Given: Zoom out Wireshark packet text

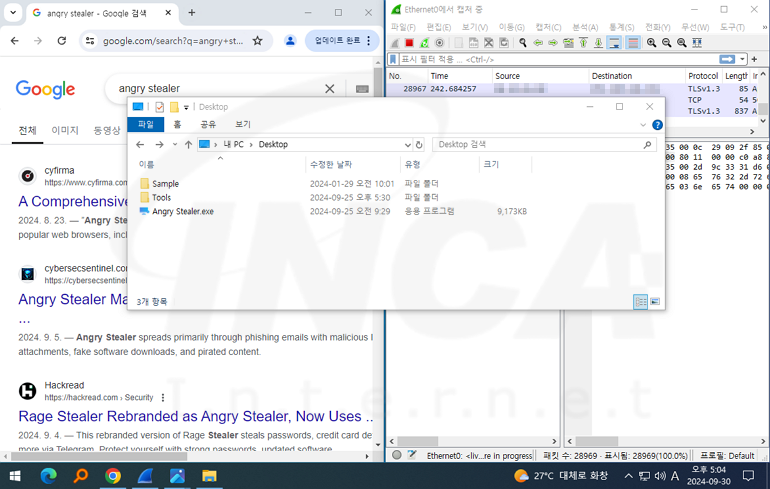Looking at the screenshot, I should click(x=666, y=43).
